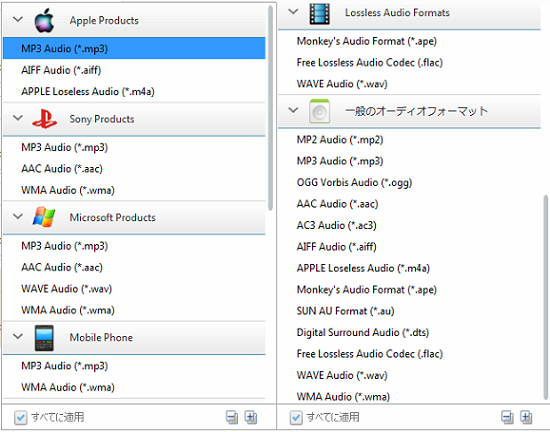Image resolution: width=550 pixels, height=432 pixels.
Task: Click the disc icon beside 一般のオーディオフォーマット
Action: 320,112
